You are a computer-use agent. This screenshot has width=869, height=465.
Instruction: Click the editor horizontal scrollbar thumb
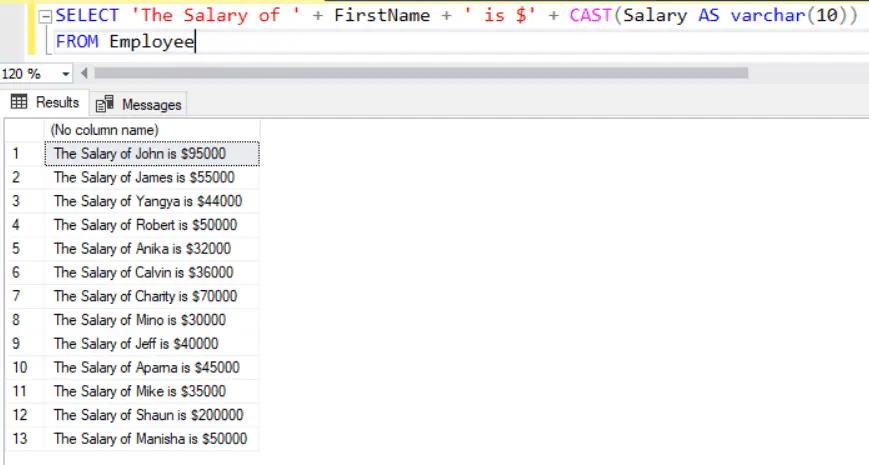pos(420,73)
